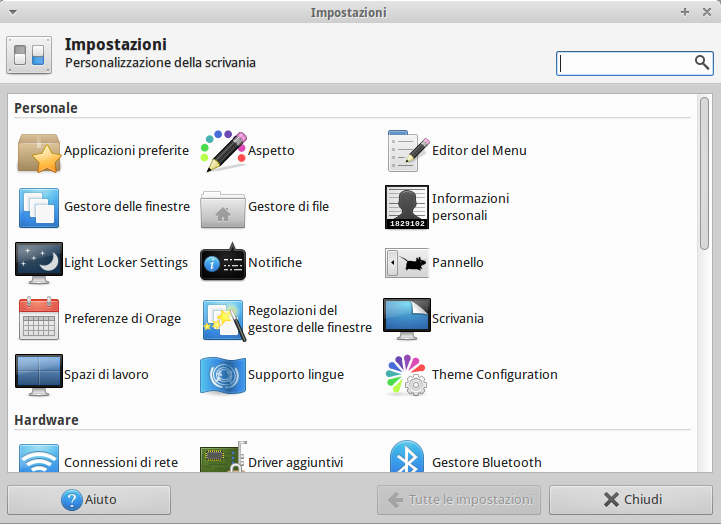Open Light Locker Settings moon icon
Image resolution: width=721 pixels, height=524 pixels.
pyautogui.click(x=39, y=263)
